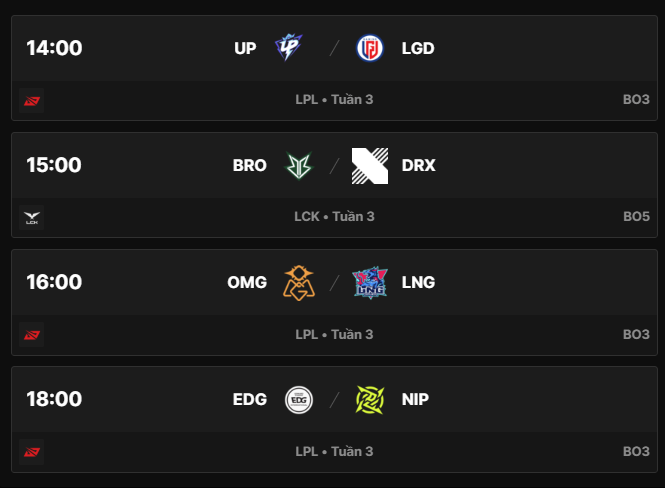The image size is (665, 488).
Task: Click the DRX team logo
Action: pos(370,165)
